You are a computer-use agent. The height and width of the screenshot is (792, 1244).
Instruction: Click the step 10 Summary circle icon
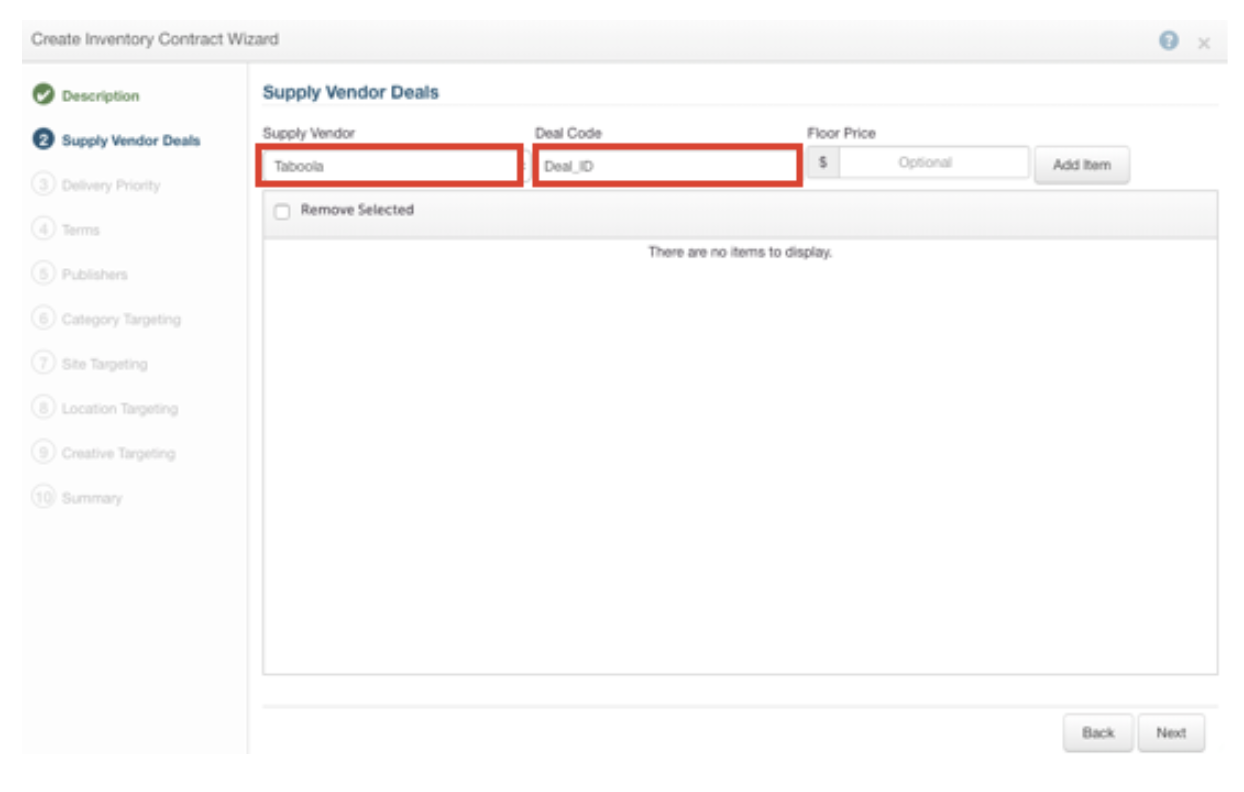pos(42,497)
